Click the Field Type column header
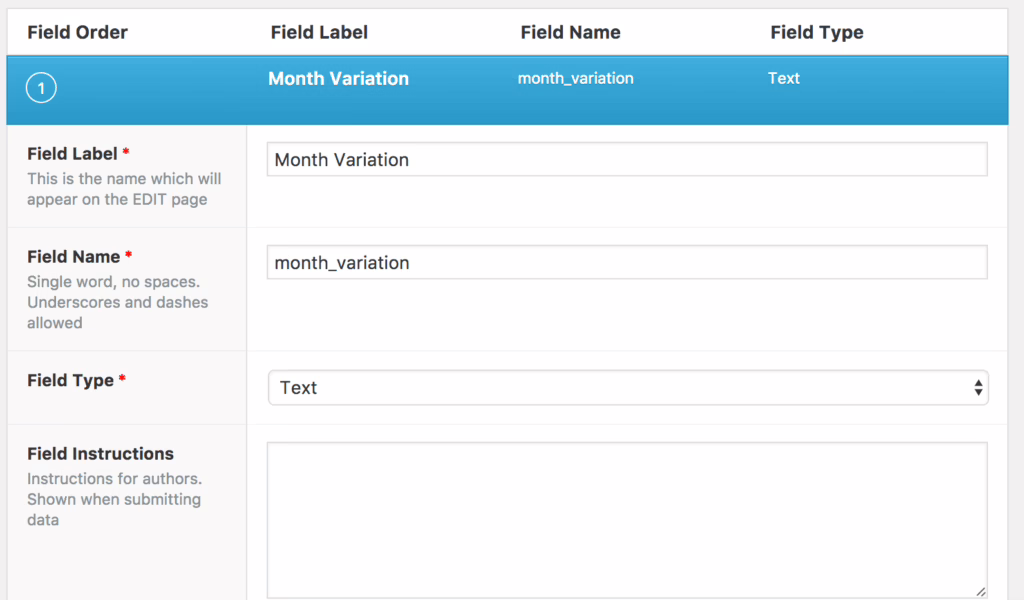The width and height of the screenshot is (1024, 600). pyautogui.click(x=816, y=32)
